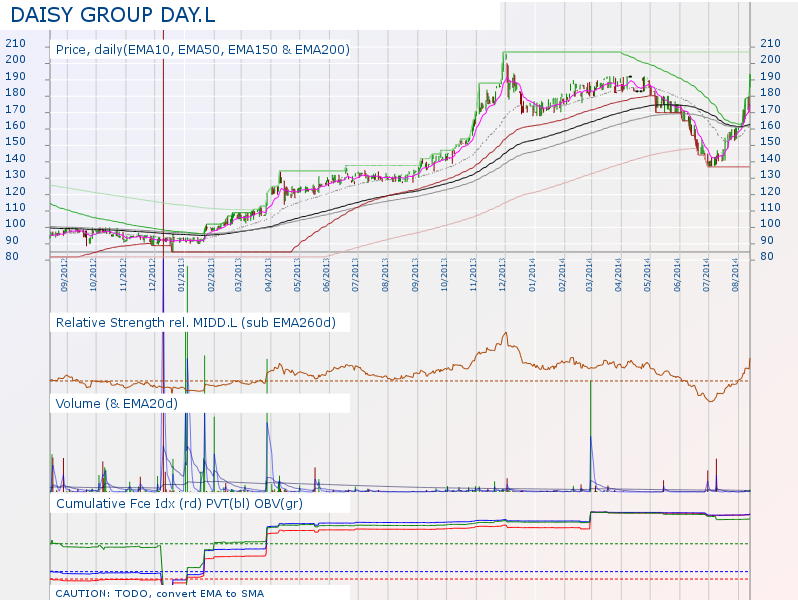
Task: Click the 210 value on left price axis
Action: [15, 43]
